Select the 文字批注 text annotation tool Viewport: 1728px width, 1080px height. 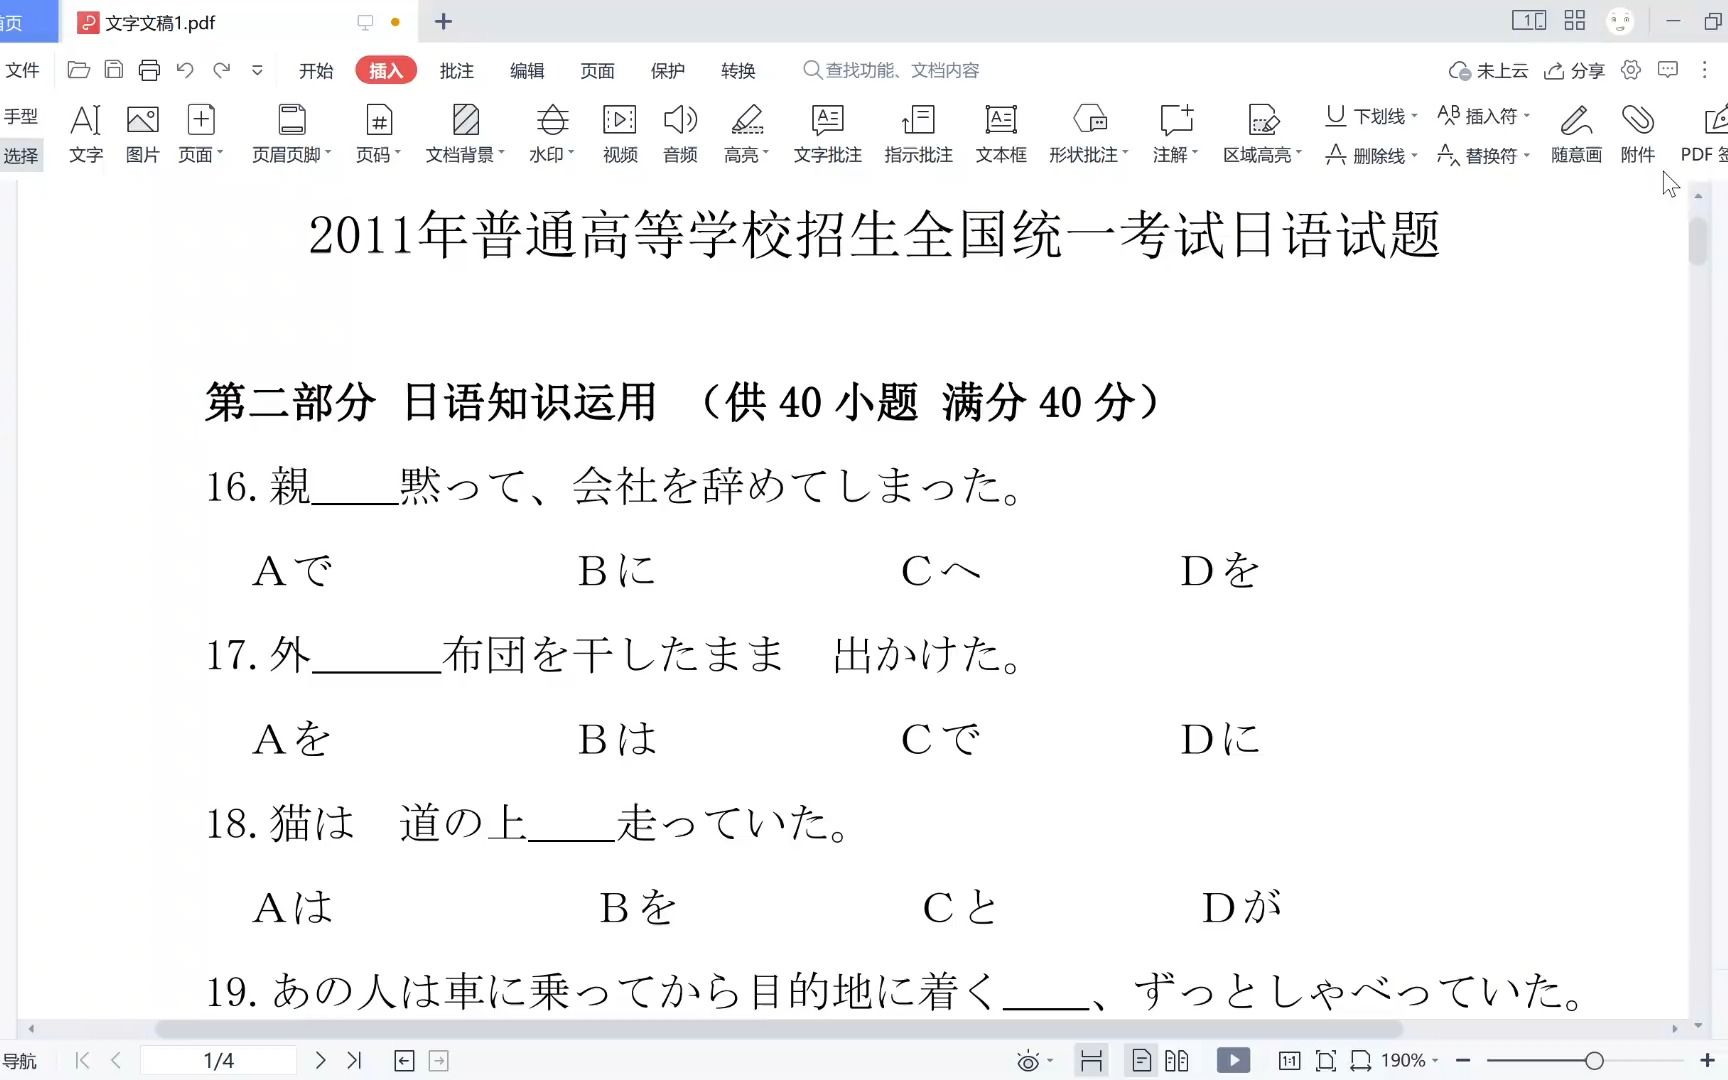(828, 134)
